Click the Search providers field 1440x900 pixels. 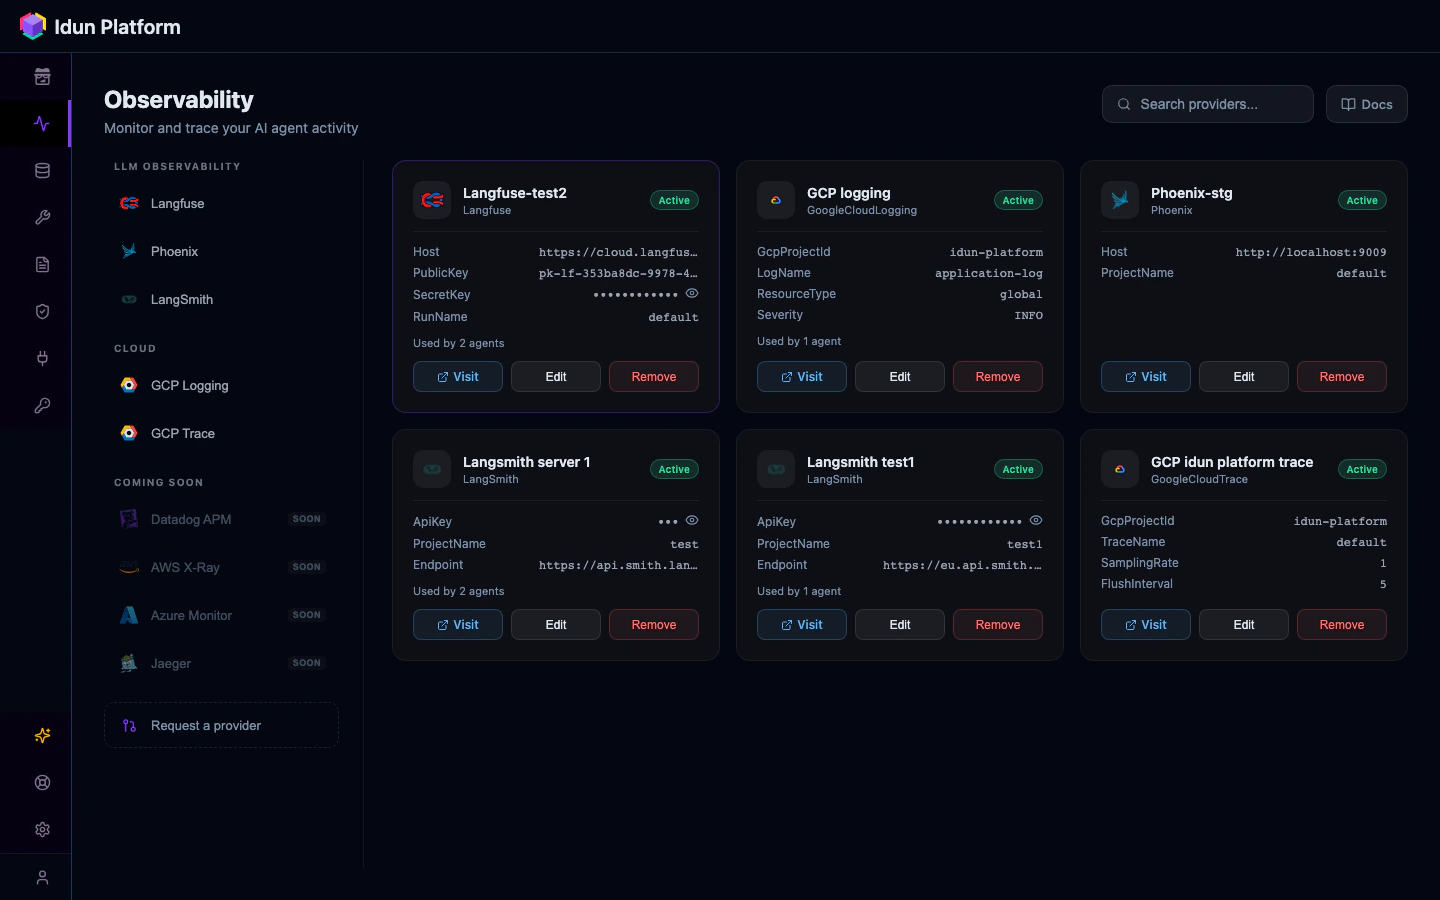tap(1207, 104)
